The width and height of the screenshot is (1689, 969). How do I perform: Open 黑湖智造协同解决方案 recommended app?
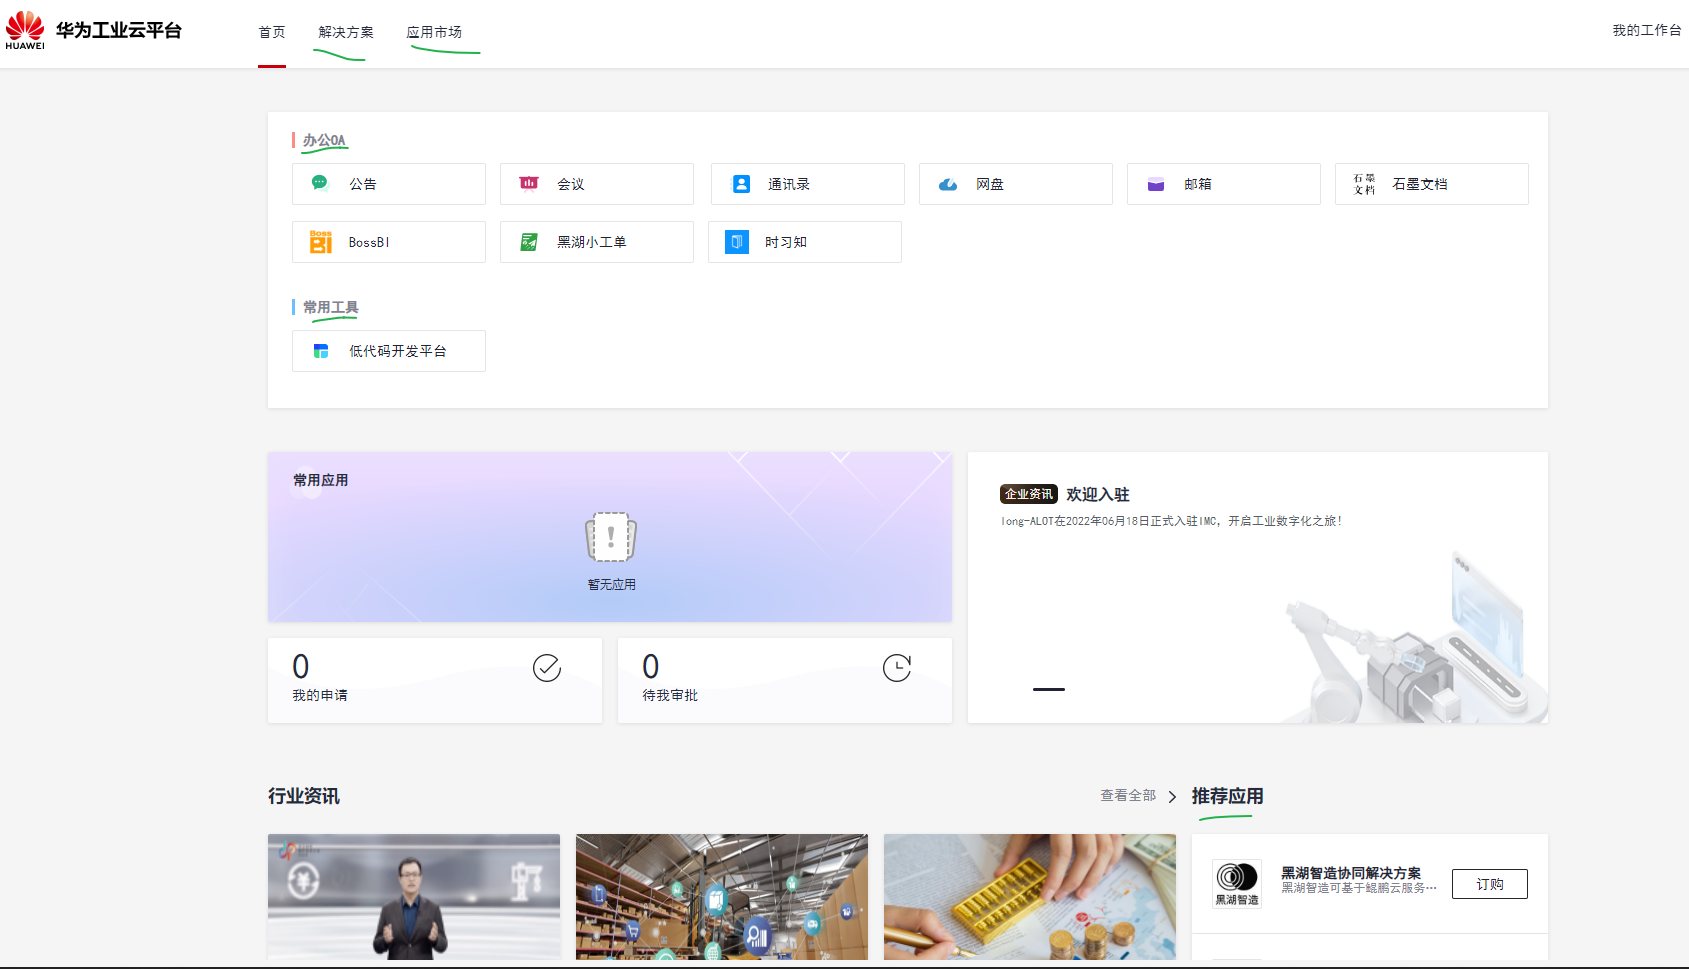[1351, 873]
